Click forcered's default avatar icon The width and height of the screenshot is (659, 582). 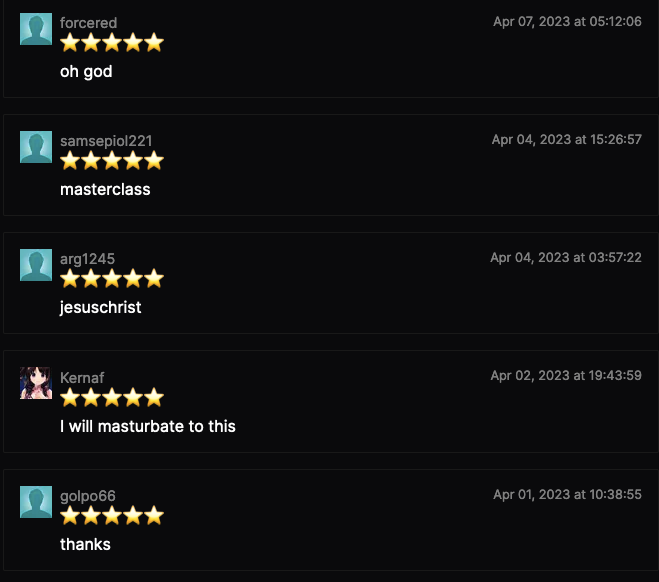click(x=36, y=29)
